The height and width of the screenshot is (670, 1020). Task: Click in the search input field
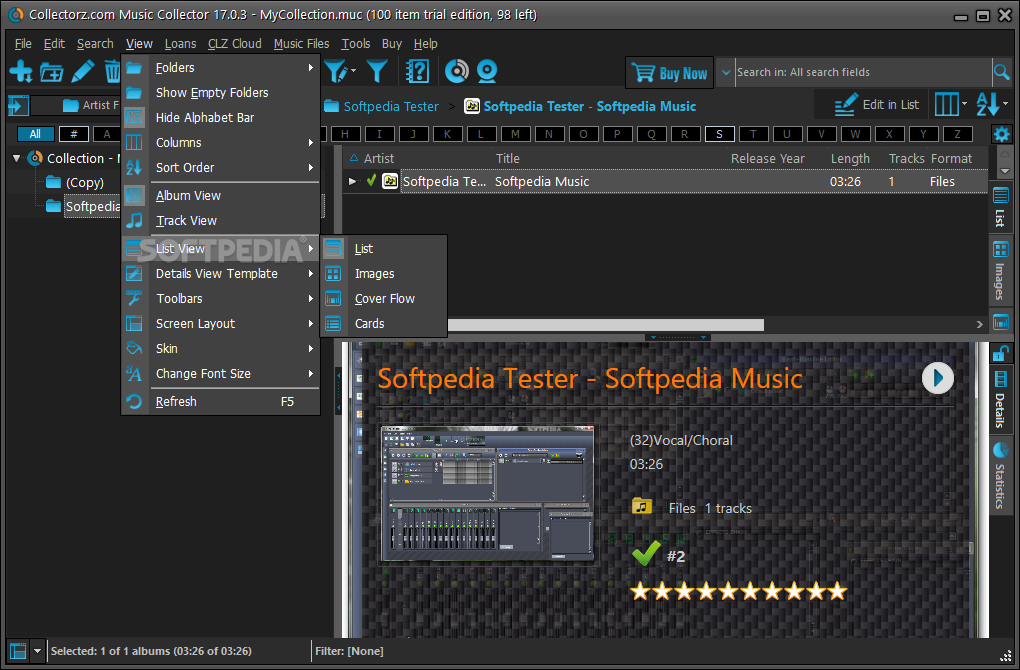tap(863, 72)
